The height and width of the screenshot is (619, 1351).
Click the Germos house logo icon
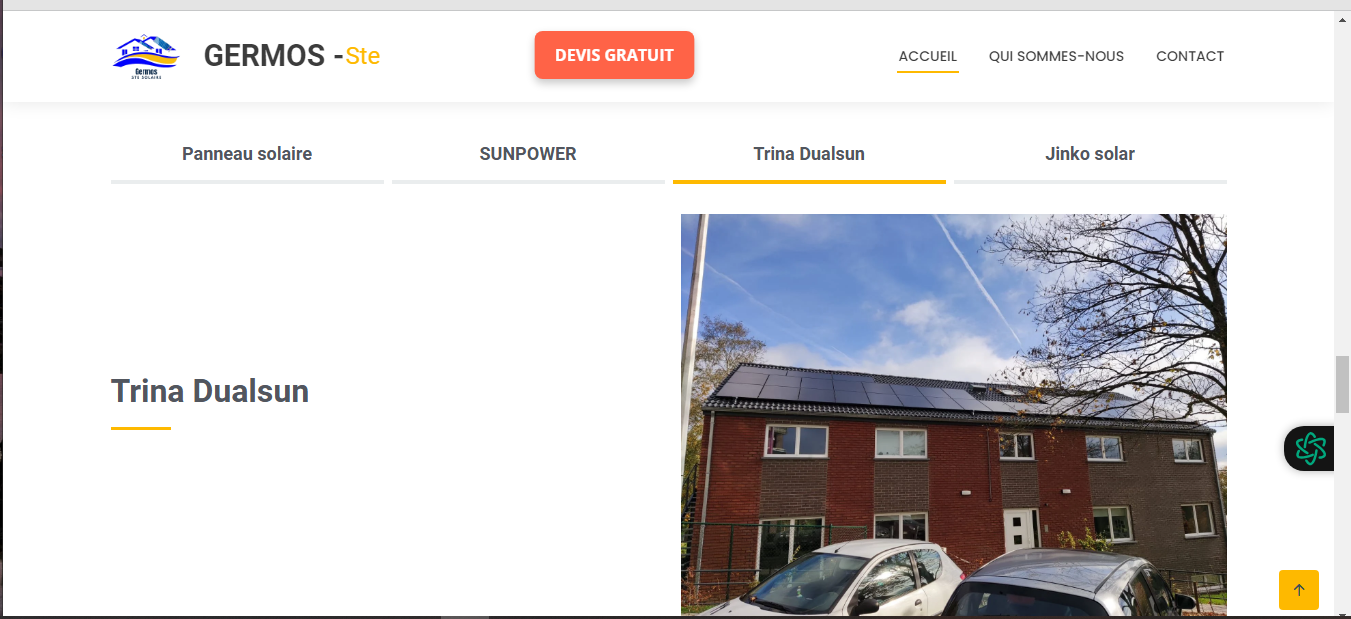pyautogui.click(x=145, y=57)
